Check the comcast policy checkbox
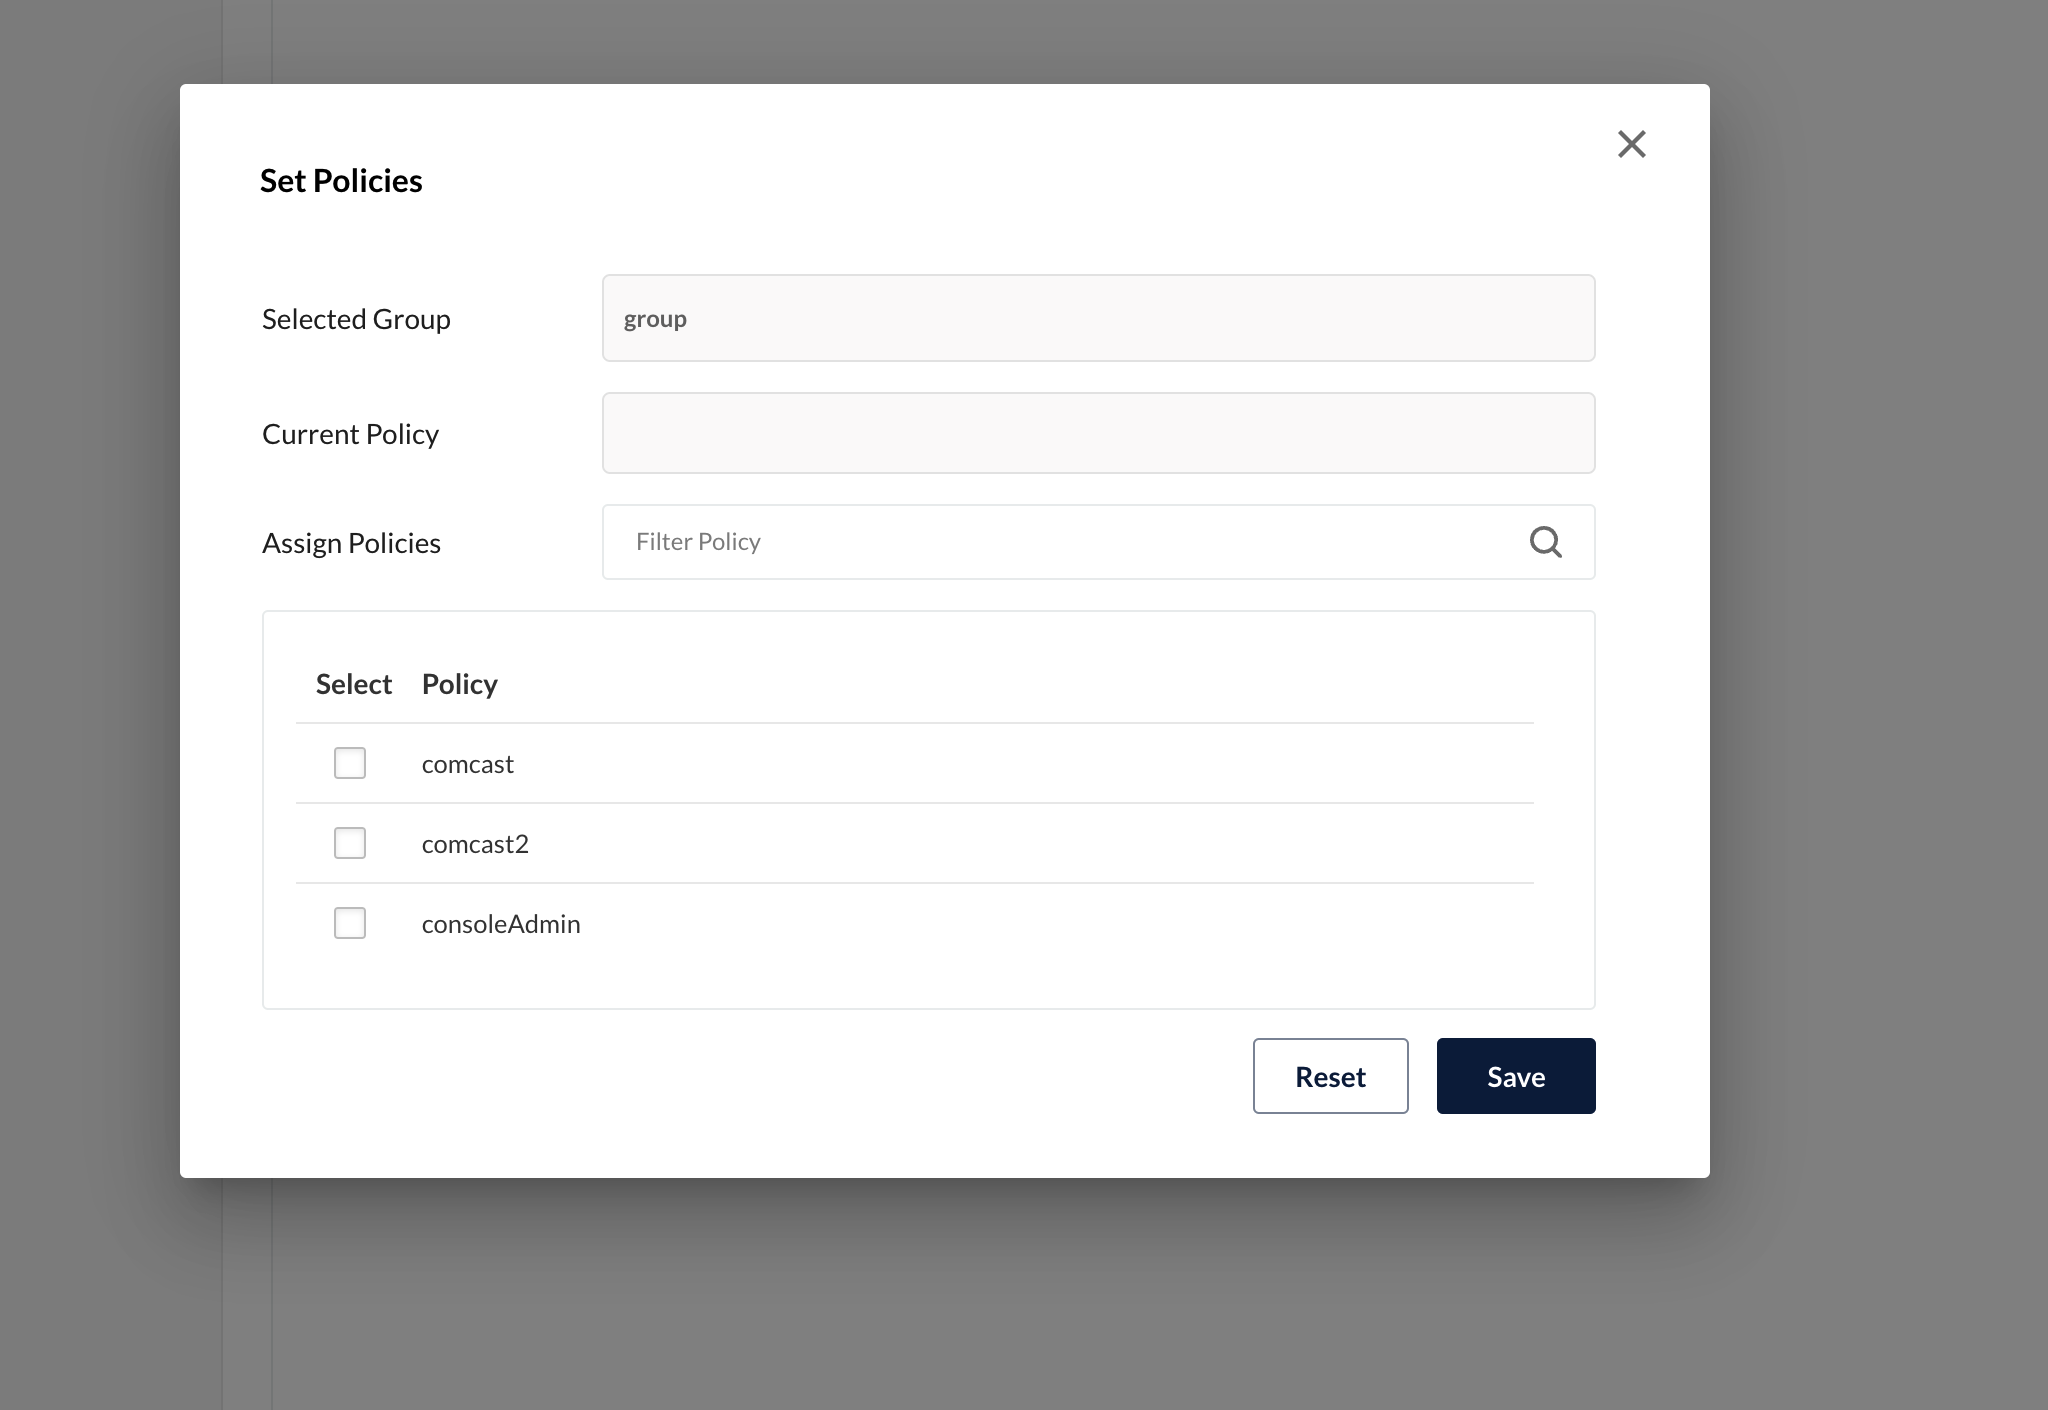 tap(350, 763)
